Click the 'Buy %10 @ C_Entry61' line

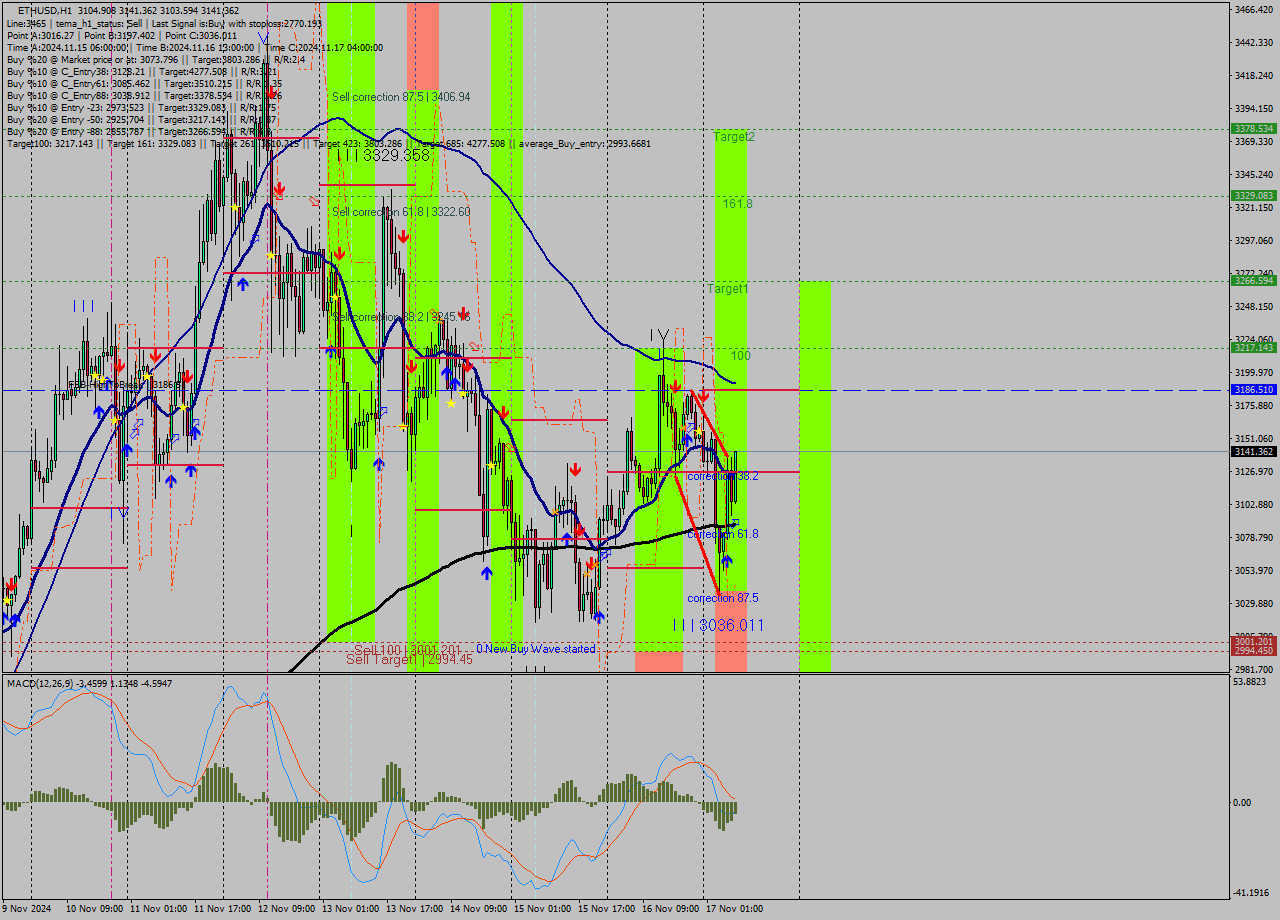144,83
